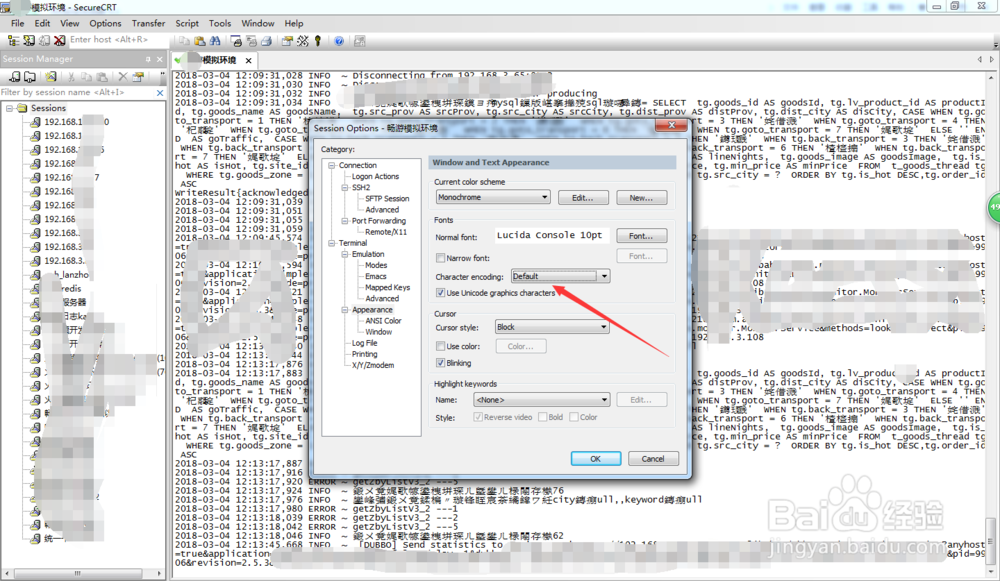Image resolution: width=1000 pixels, height=581 pixels.
Task: Click Properties icon in Session Manager toolbar
Action: click(x=138, y=77)
